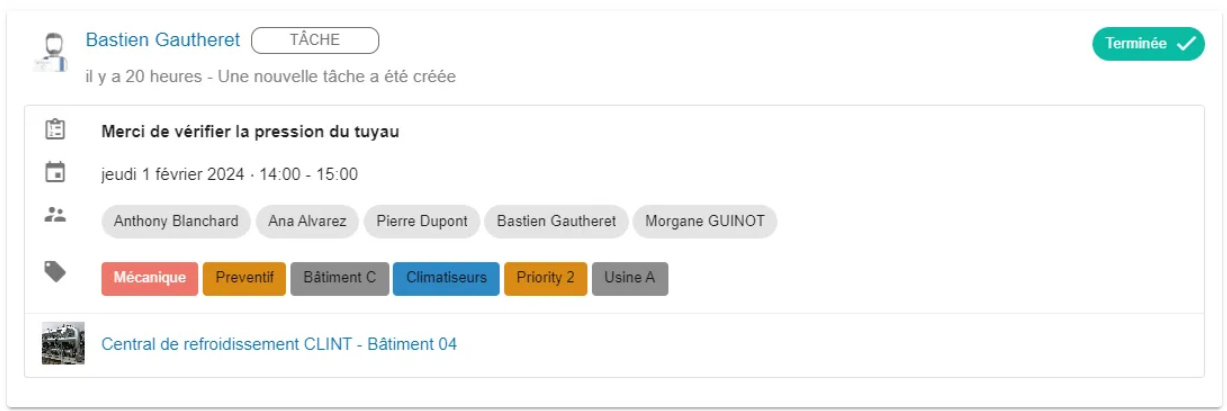Select the Anthony Blanchard chip
Image resolution: width=1227 pixels, height=411 pixels.
(x=176, y=222)
